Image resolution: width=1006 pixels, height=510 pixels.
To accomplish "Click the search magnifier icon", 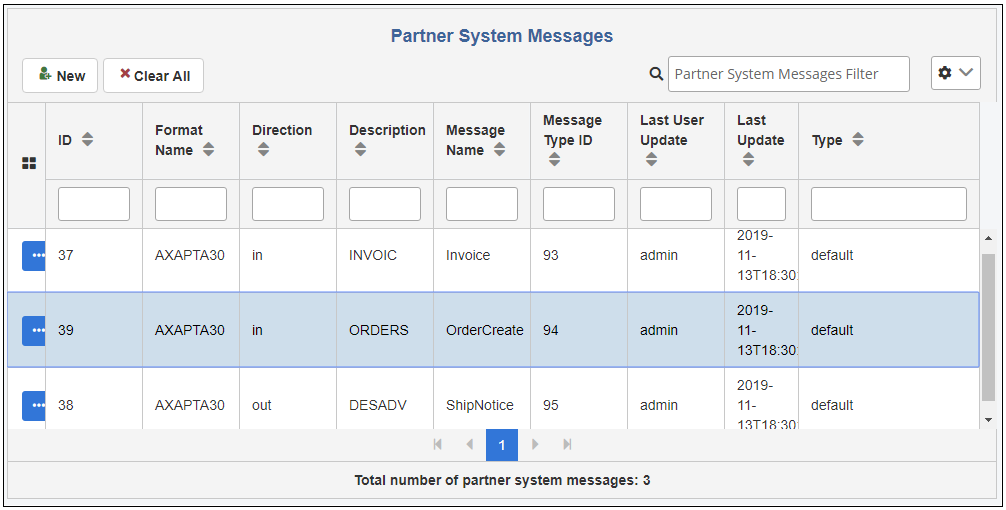I will tap(656, 74).
